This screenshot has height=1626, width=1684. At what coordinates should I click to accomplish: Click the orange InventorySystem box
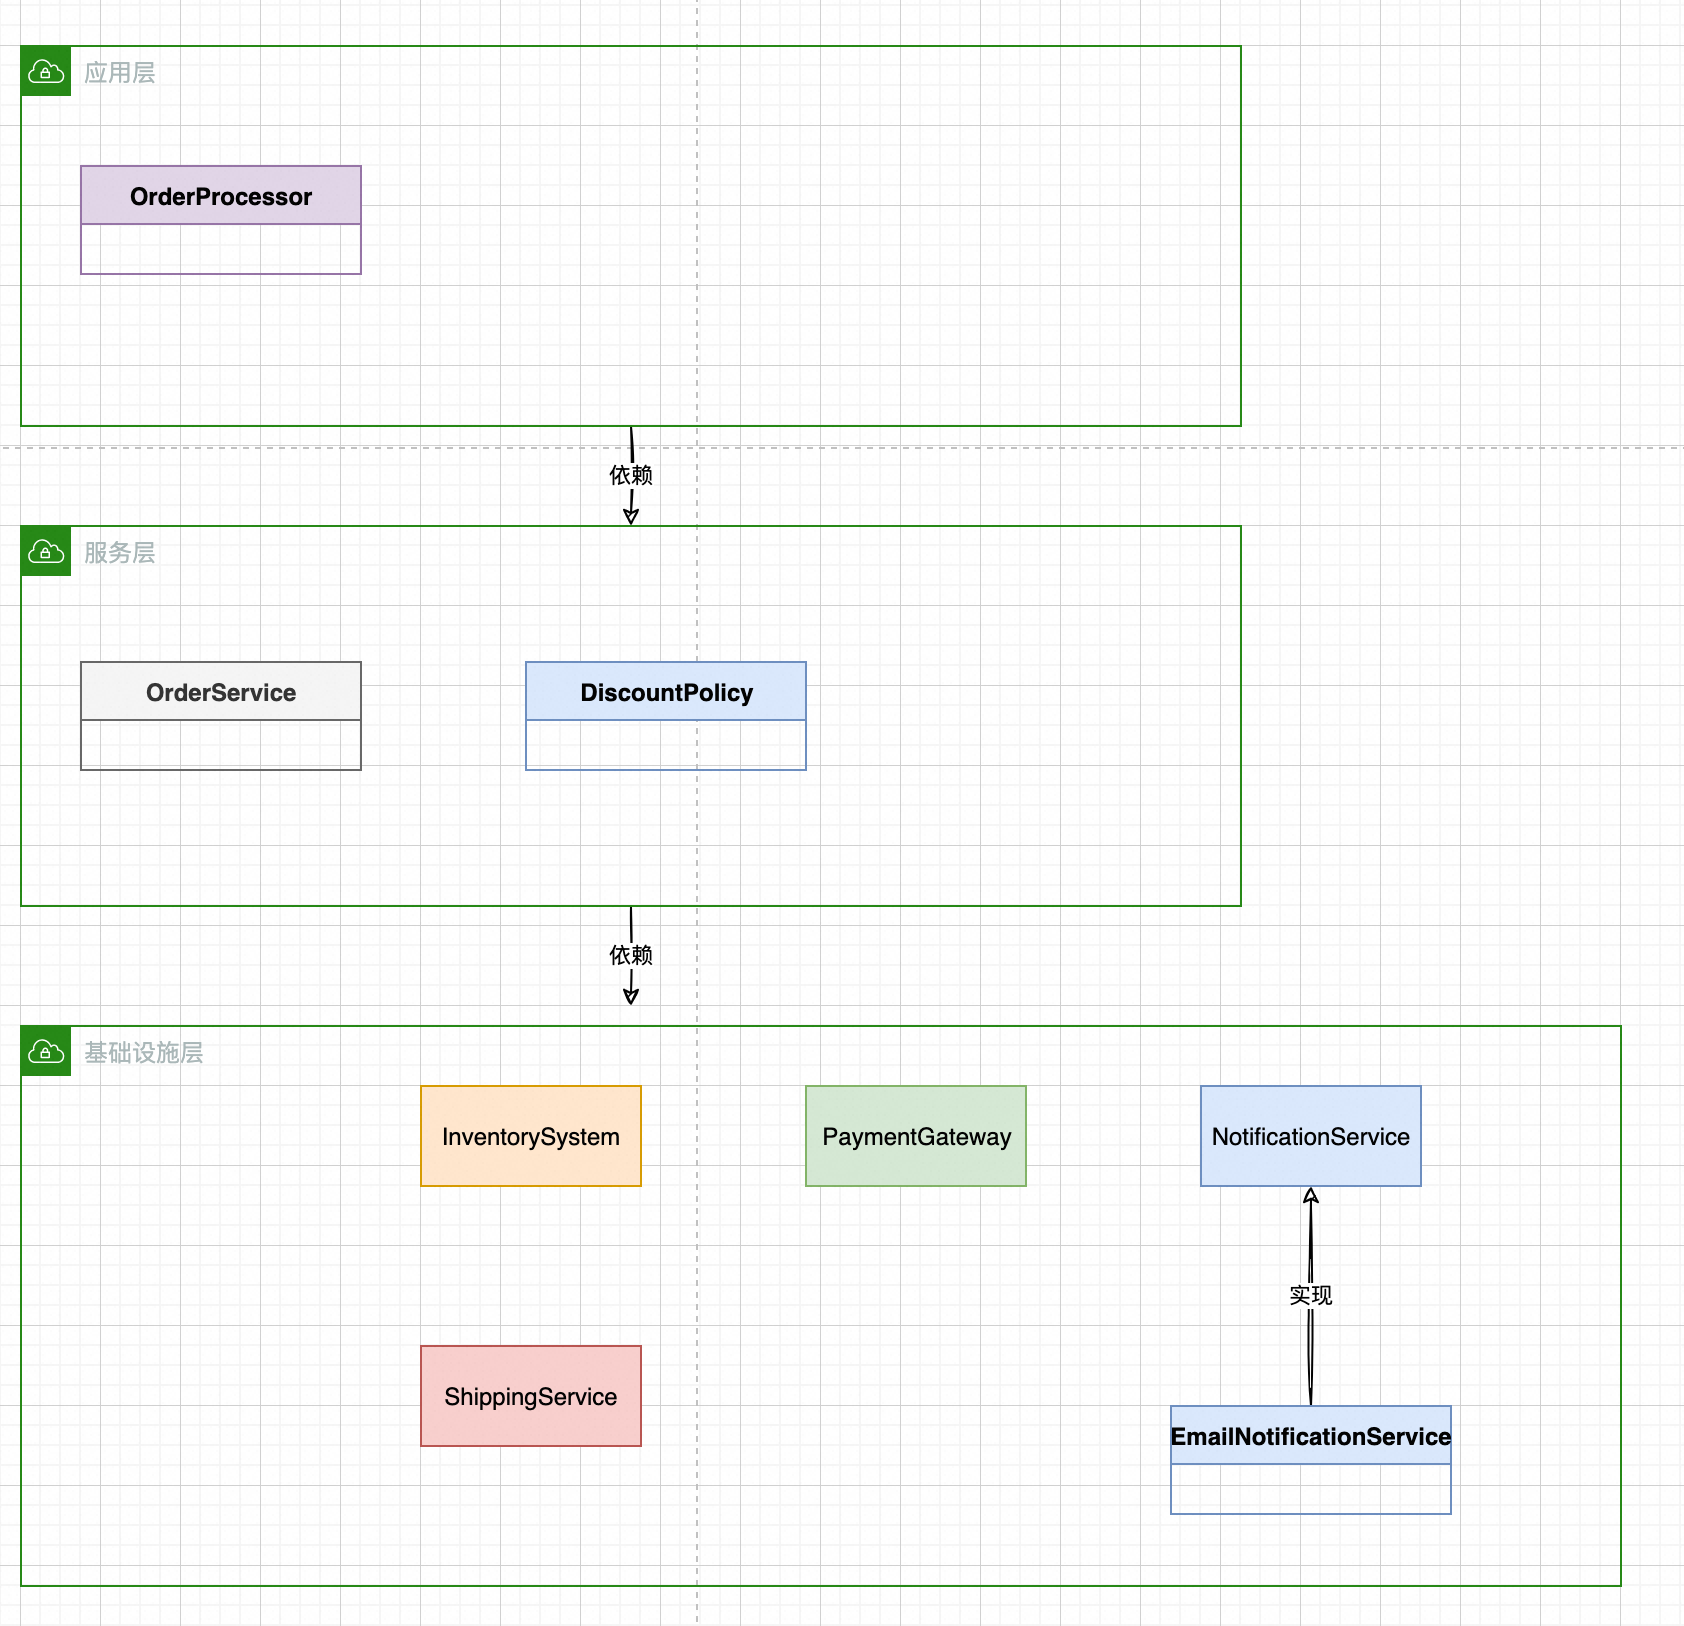point(531,1136)
